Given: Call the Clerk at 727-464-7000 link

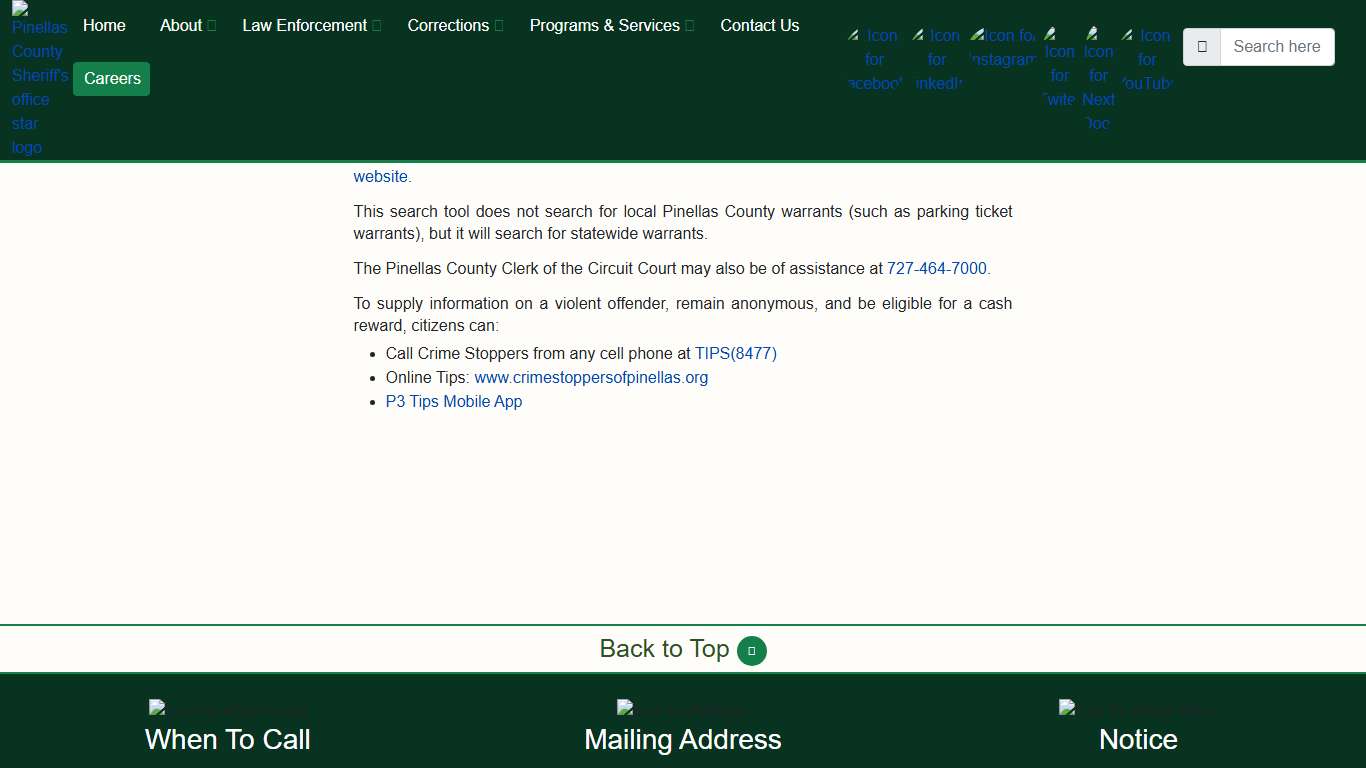Looking at the screenshot, I should [936, 269].
